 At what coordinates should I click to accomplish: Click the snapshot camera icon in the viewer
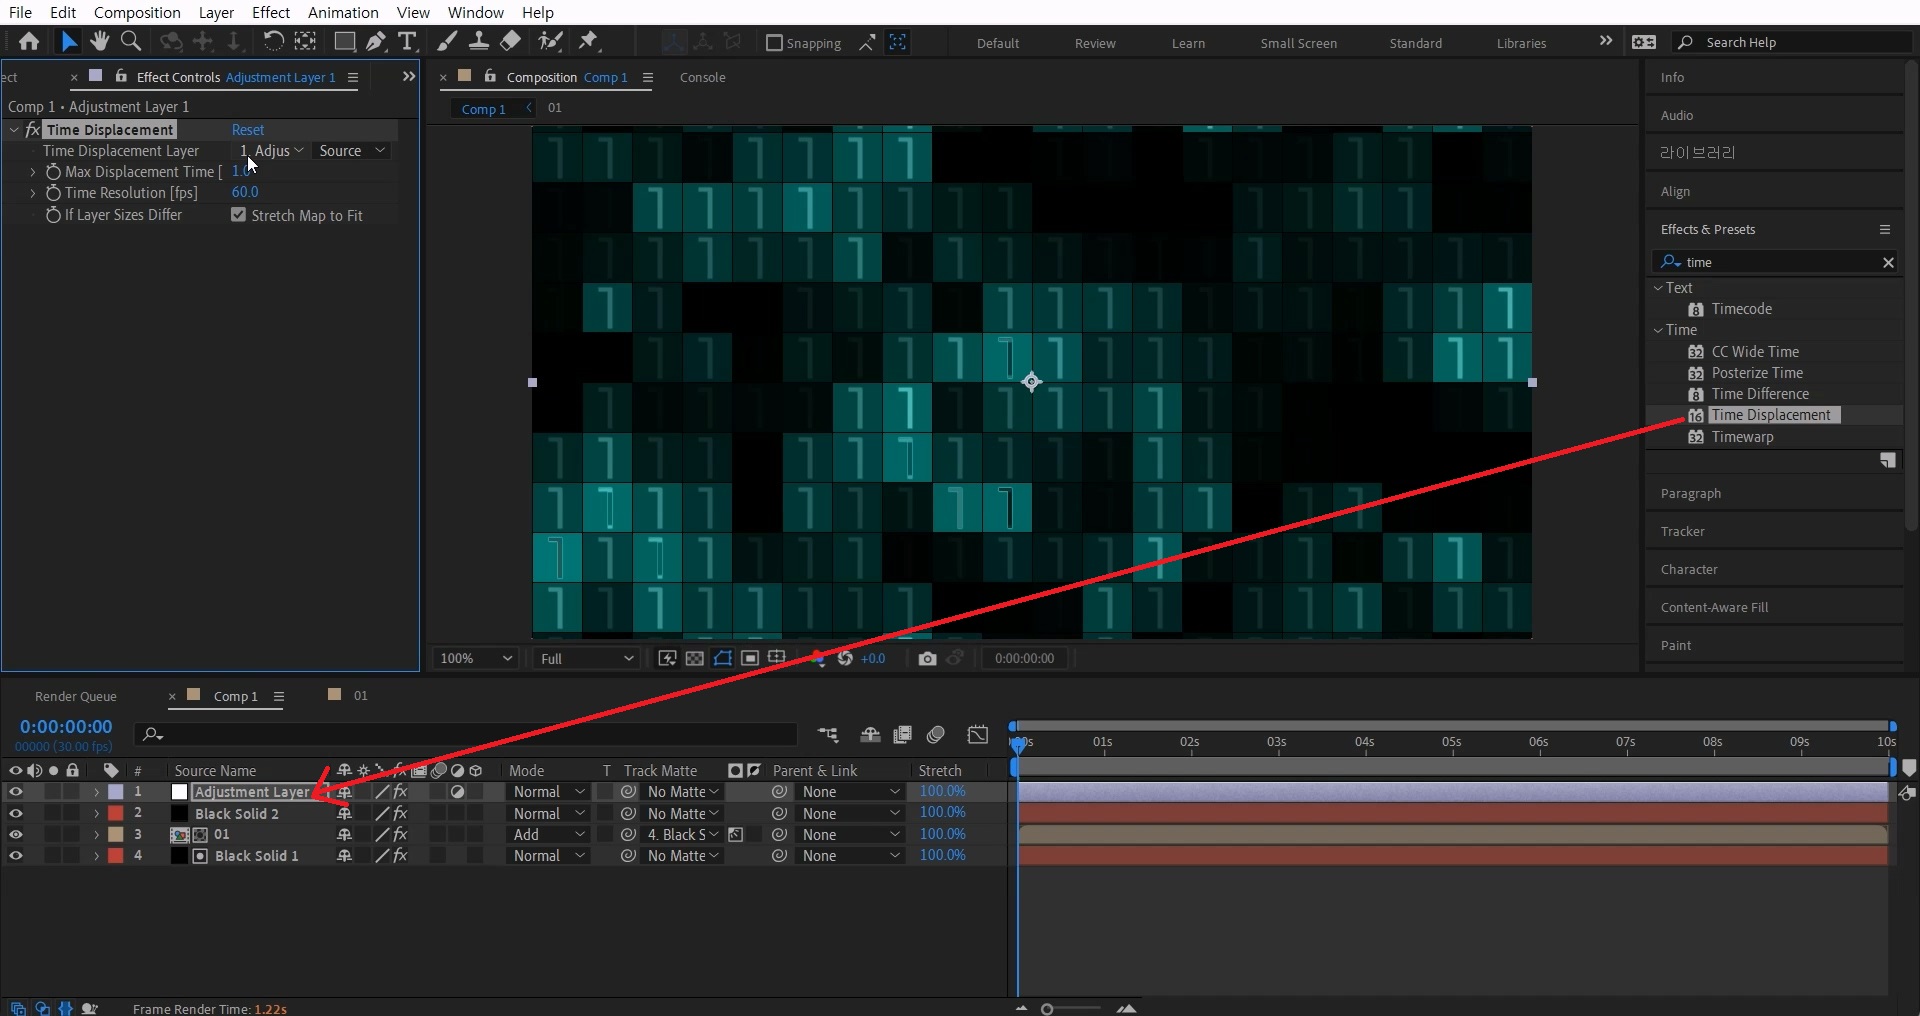(x=927, y=658)
